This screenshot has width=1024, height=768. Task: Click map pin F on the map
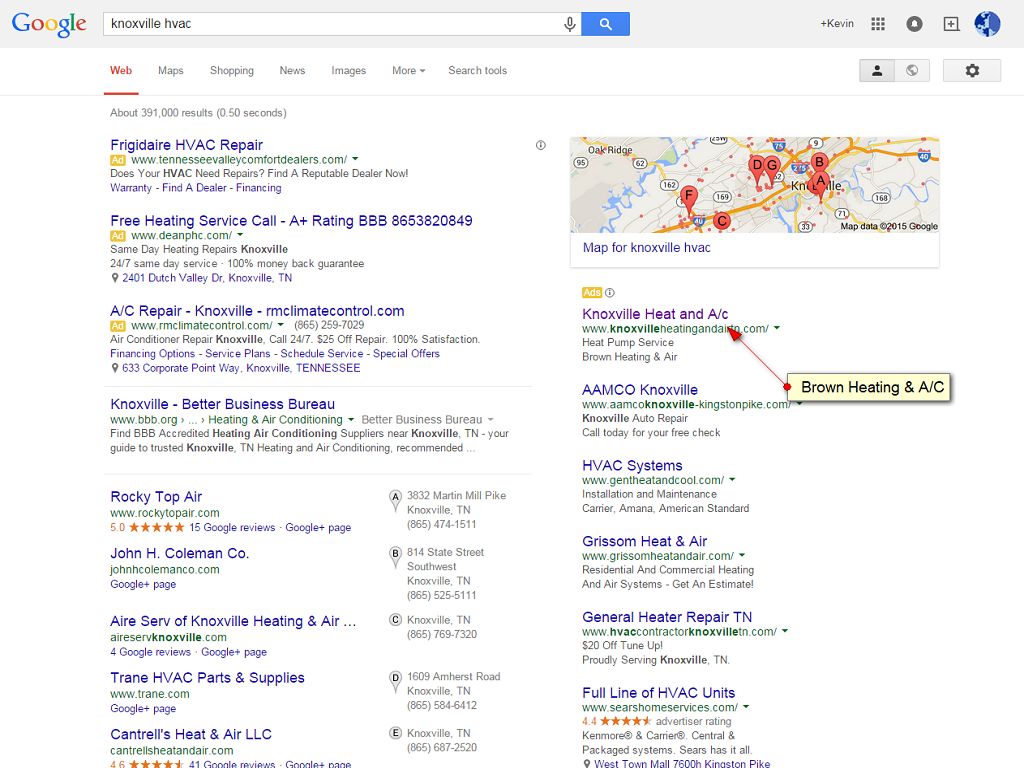(x=688, y=198)
